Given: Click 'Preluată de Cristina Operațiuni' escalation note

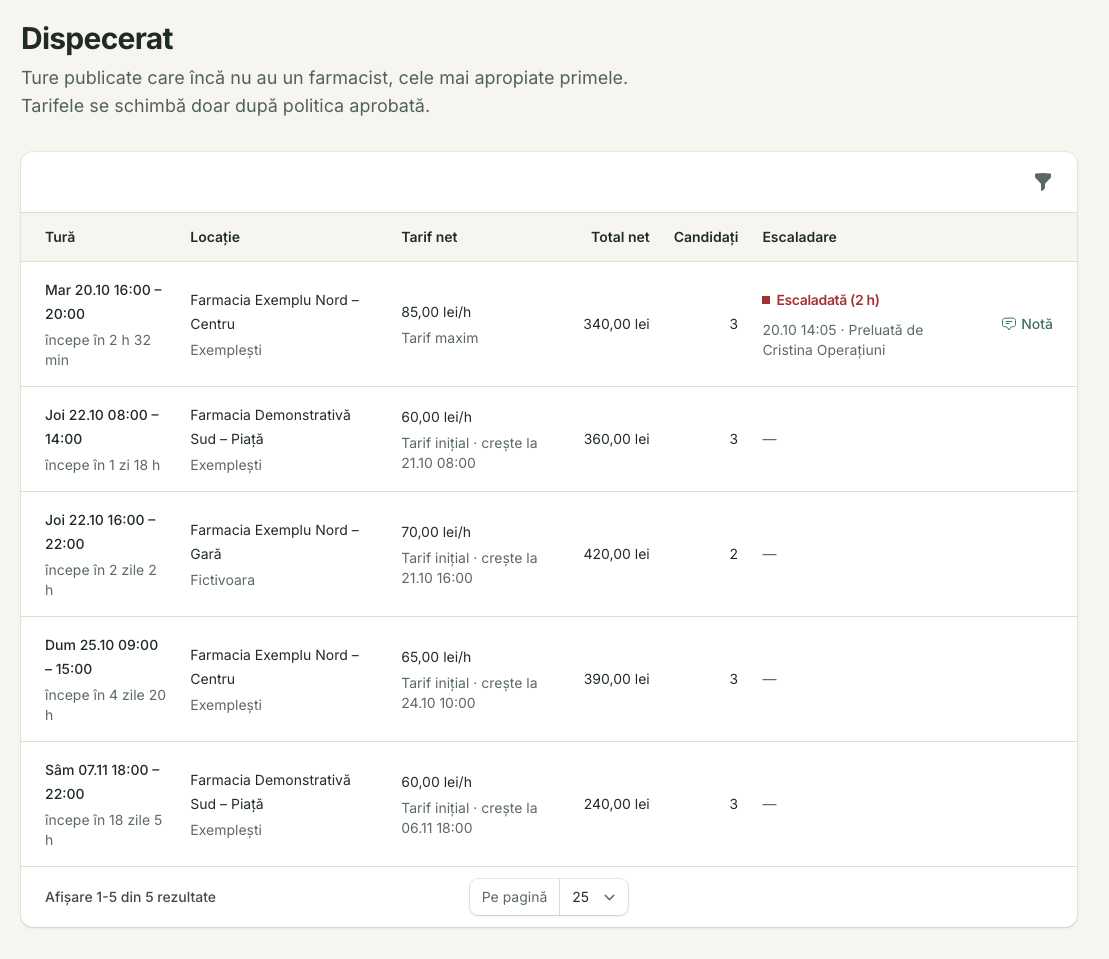Looking at the screenshot, I should [842, 340].
